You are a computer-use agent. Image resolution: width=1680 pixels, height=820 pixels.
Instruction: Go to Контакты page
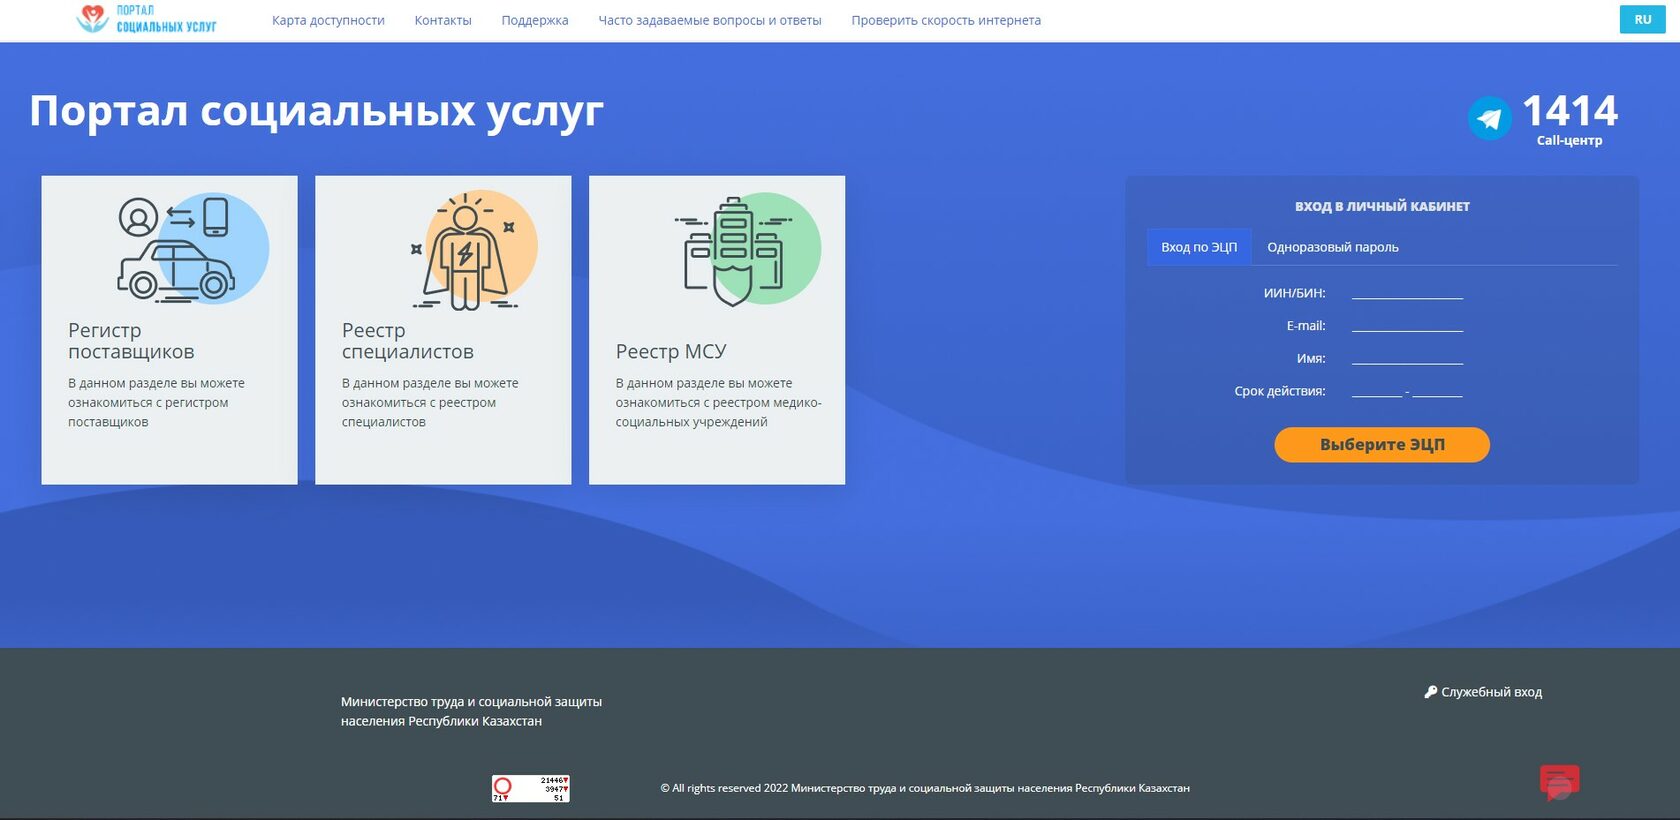pos(443,20)
